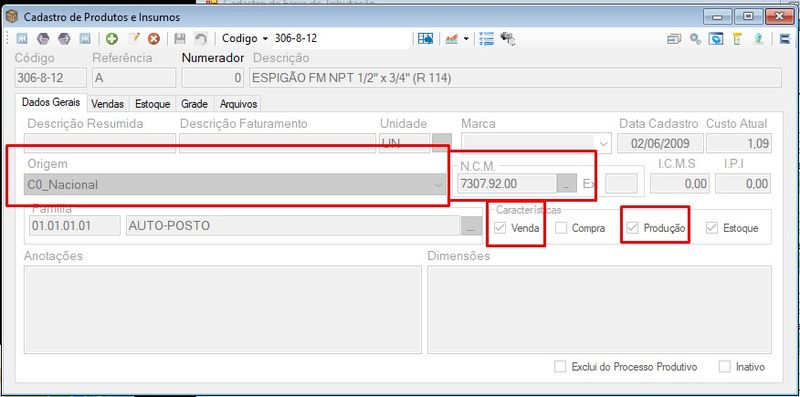Delete record with red X icon
This screenshot has width=800, height=397.
[154, 39]
